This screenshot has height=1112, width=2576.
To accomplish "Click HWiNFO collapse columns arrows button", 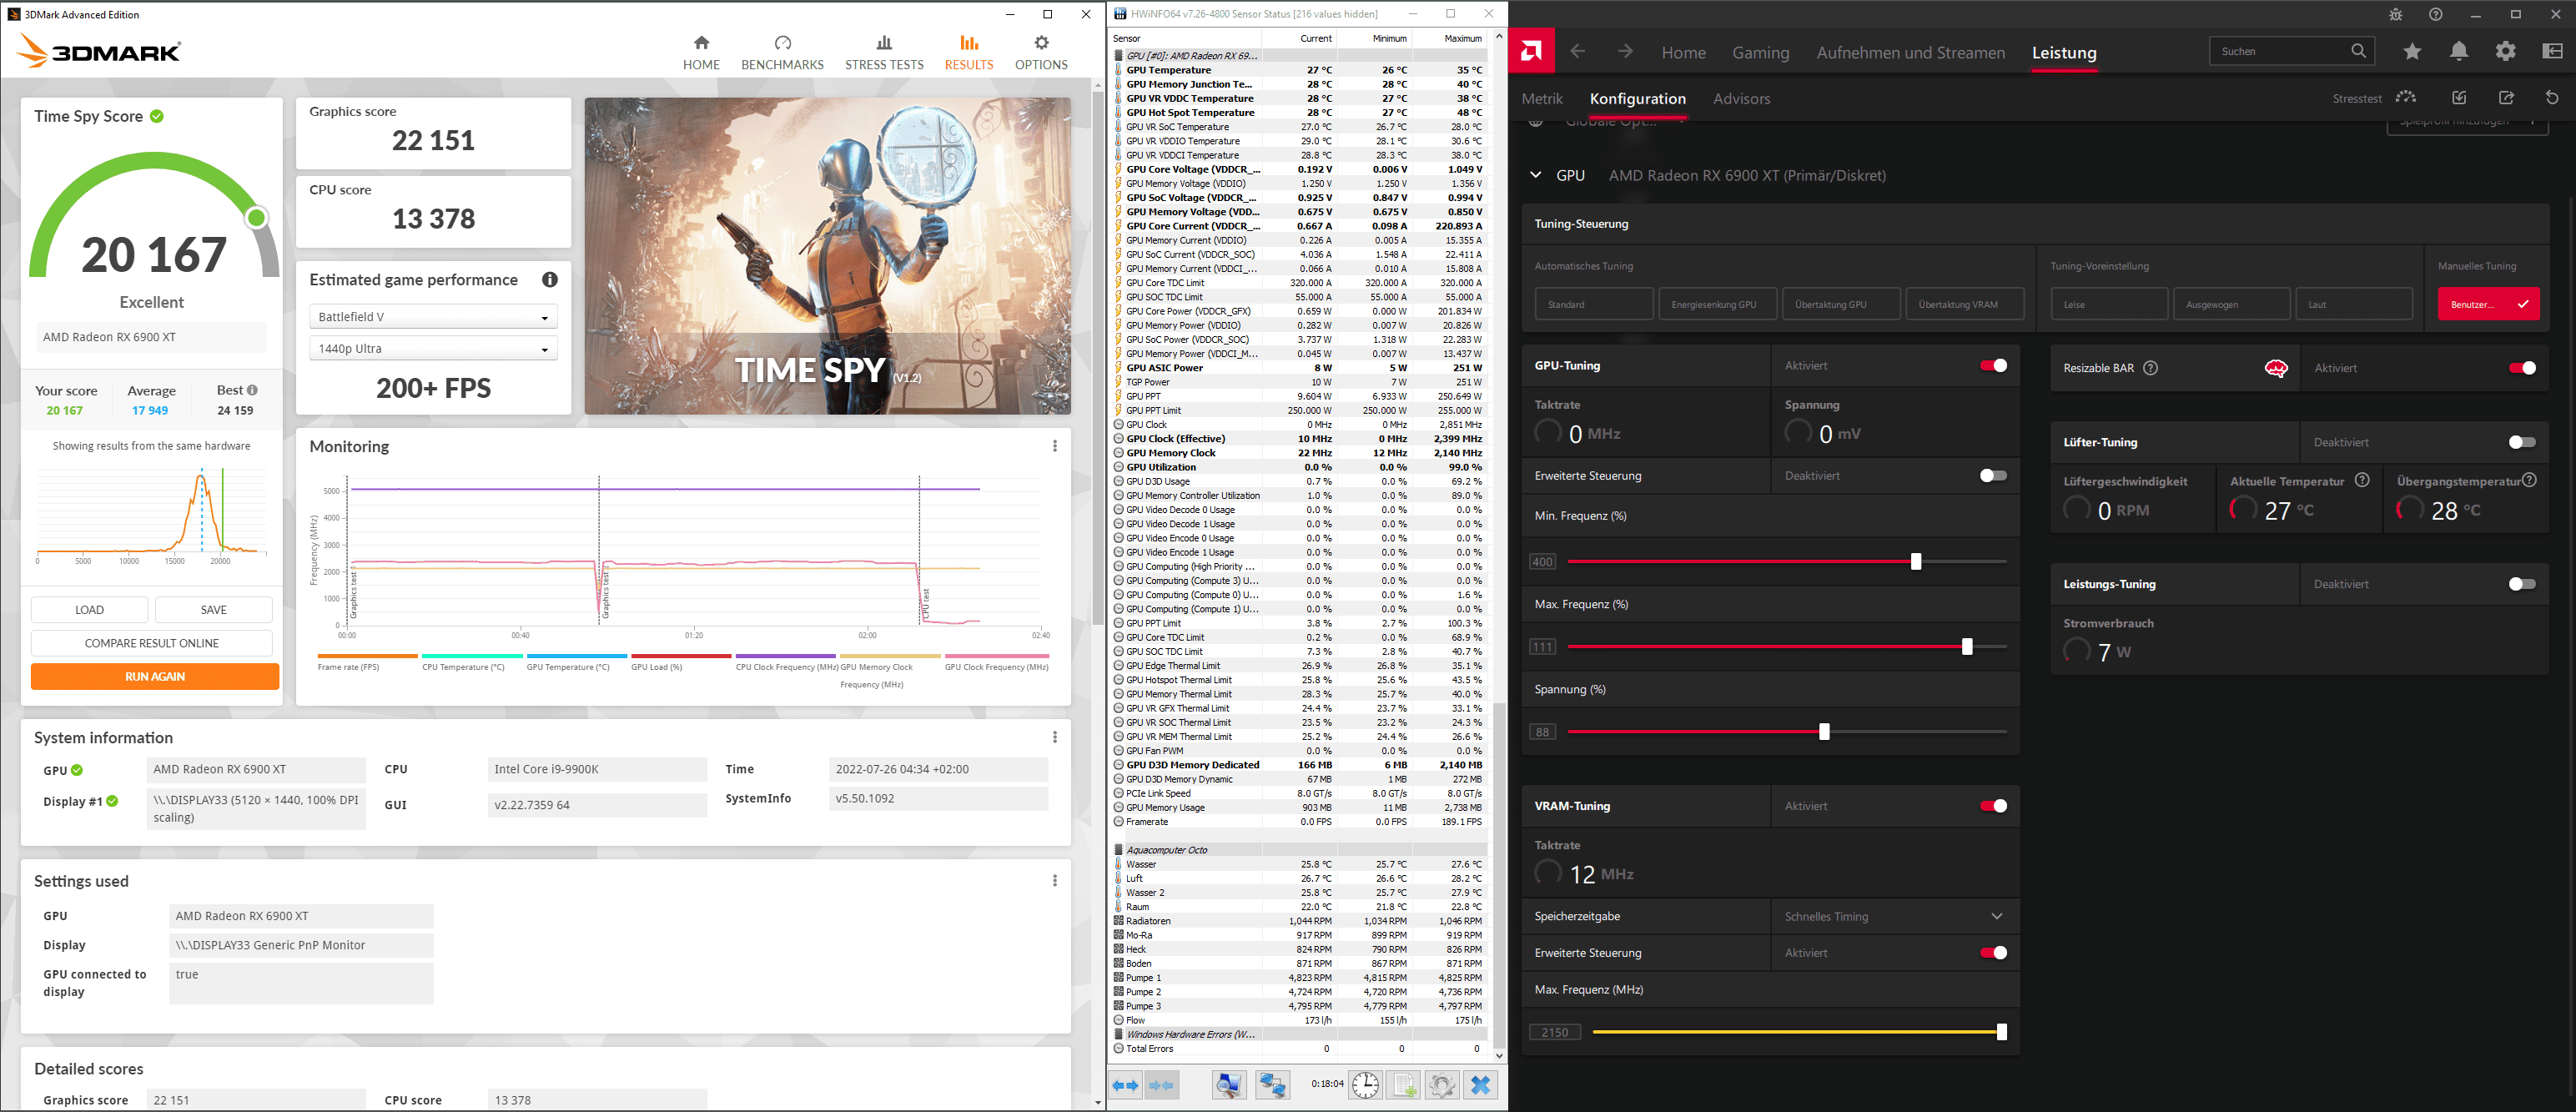I will [x=1162, y=1085].
